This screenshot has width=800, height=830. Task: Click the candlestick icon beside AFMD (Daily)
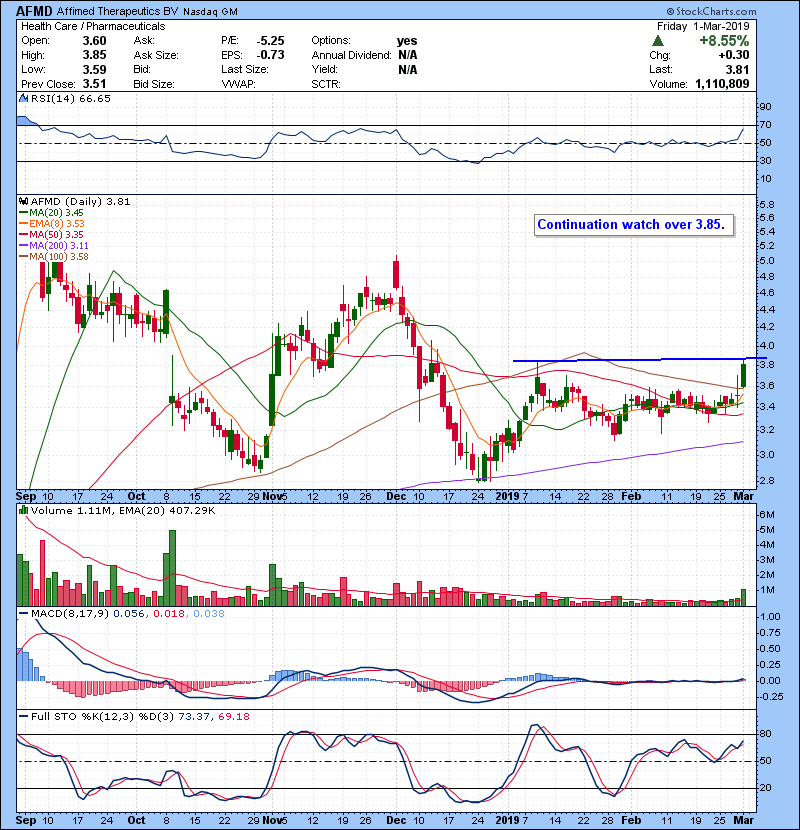(x=23, y=201)
